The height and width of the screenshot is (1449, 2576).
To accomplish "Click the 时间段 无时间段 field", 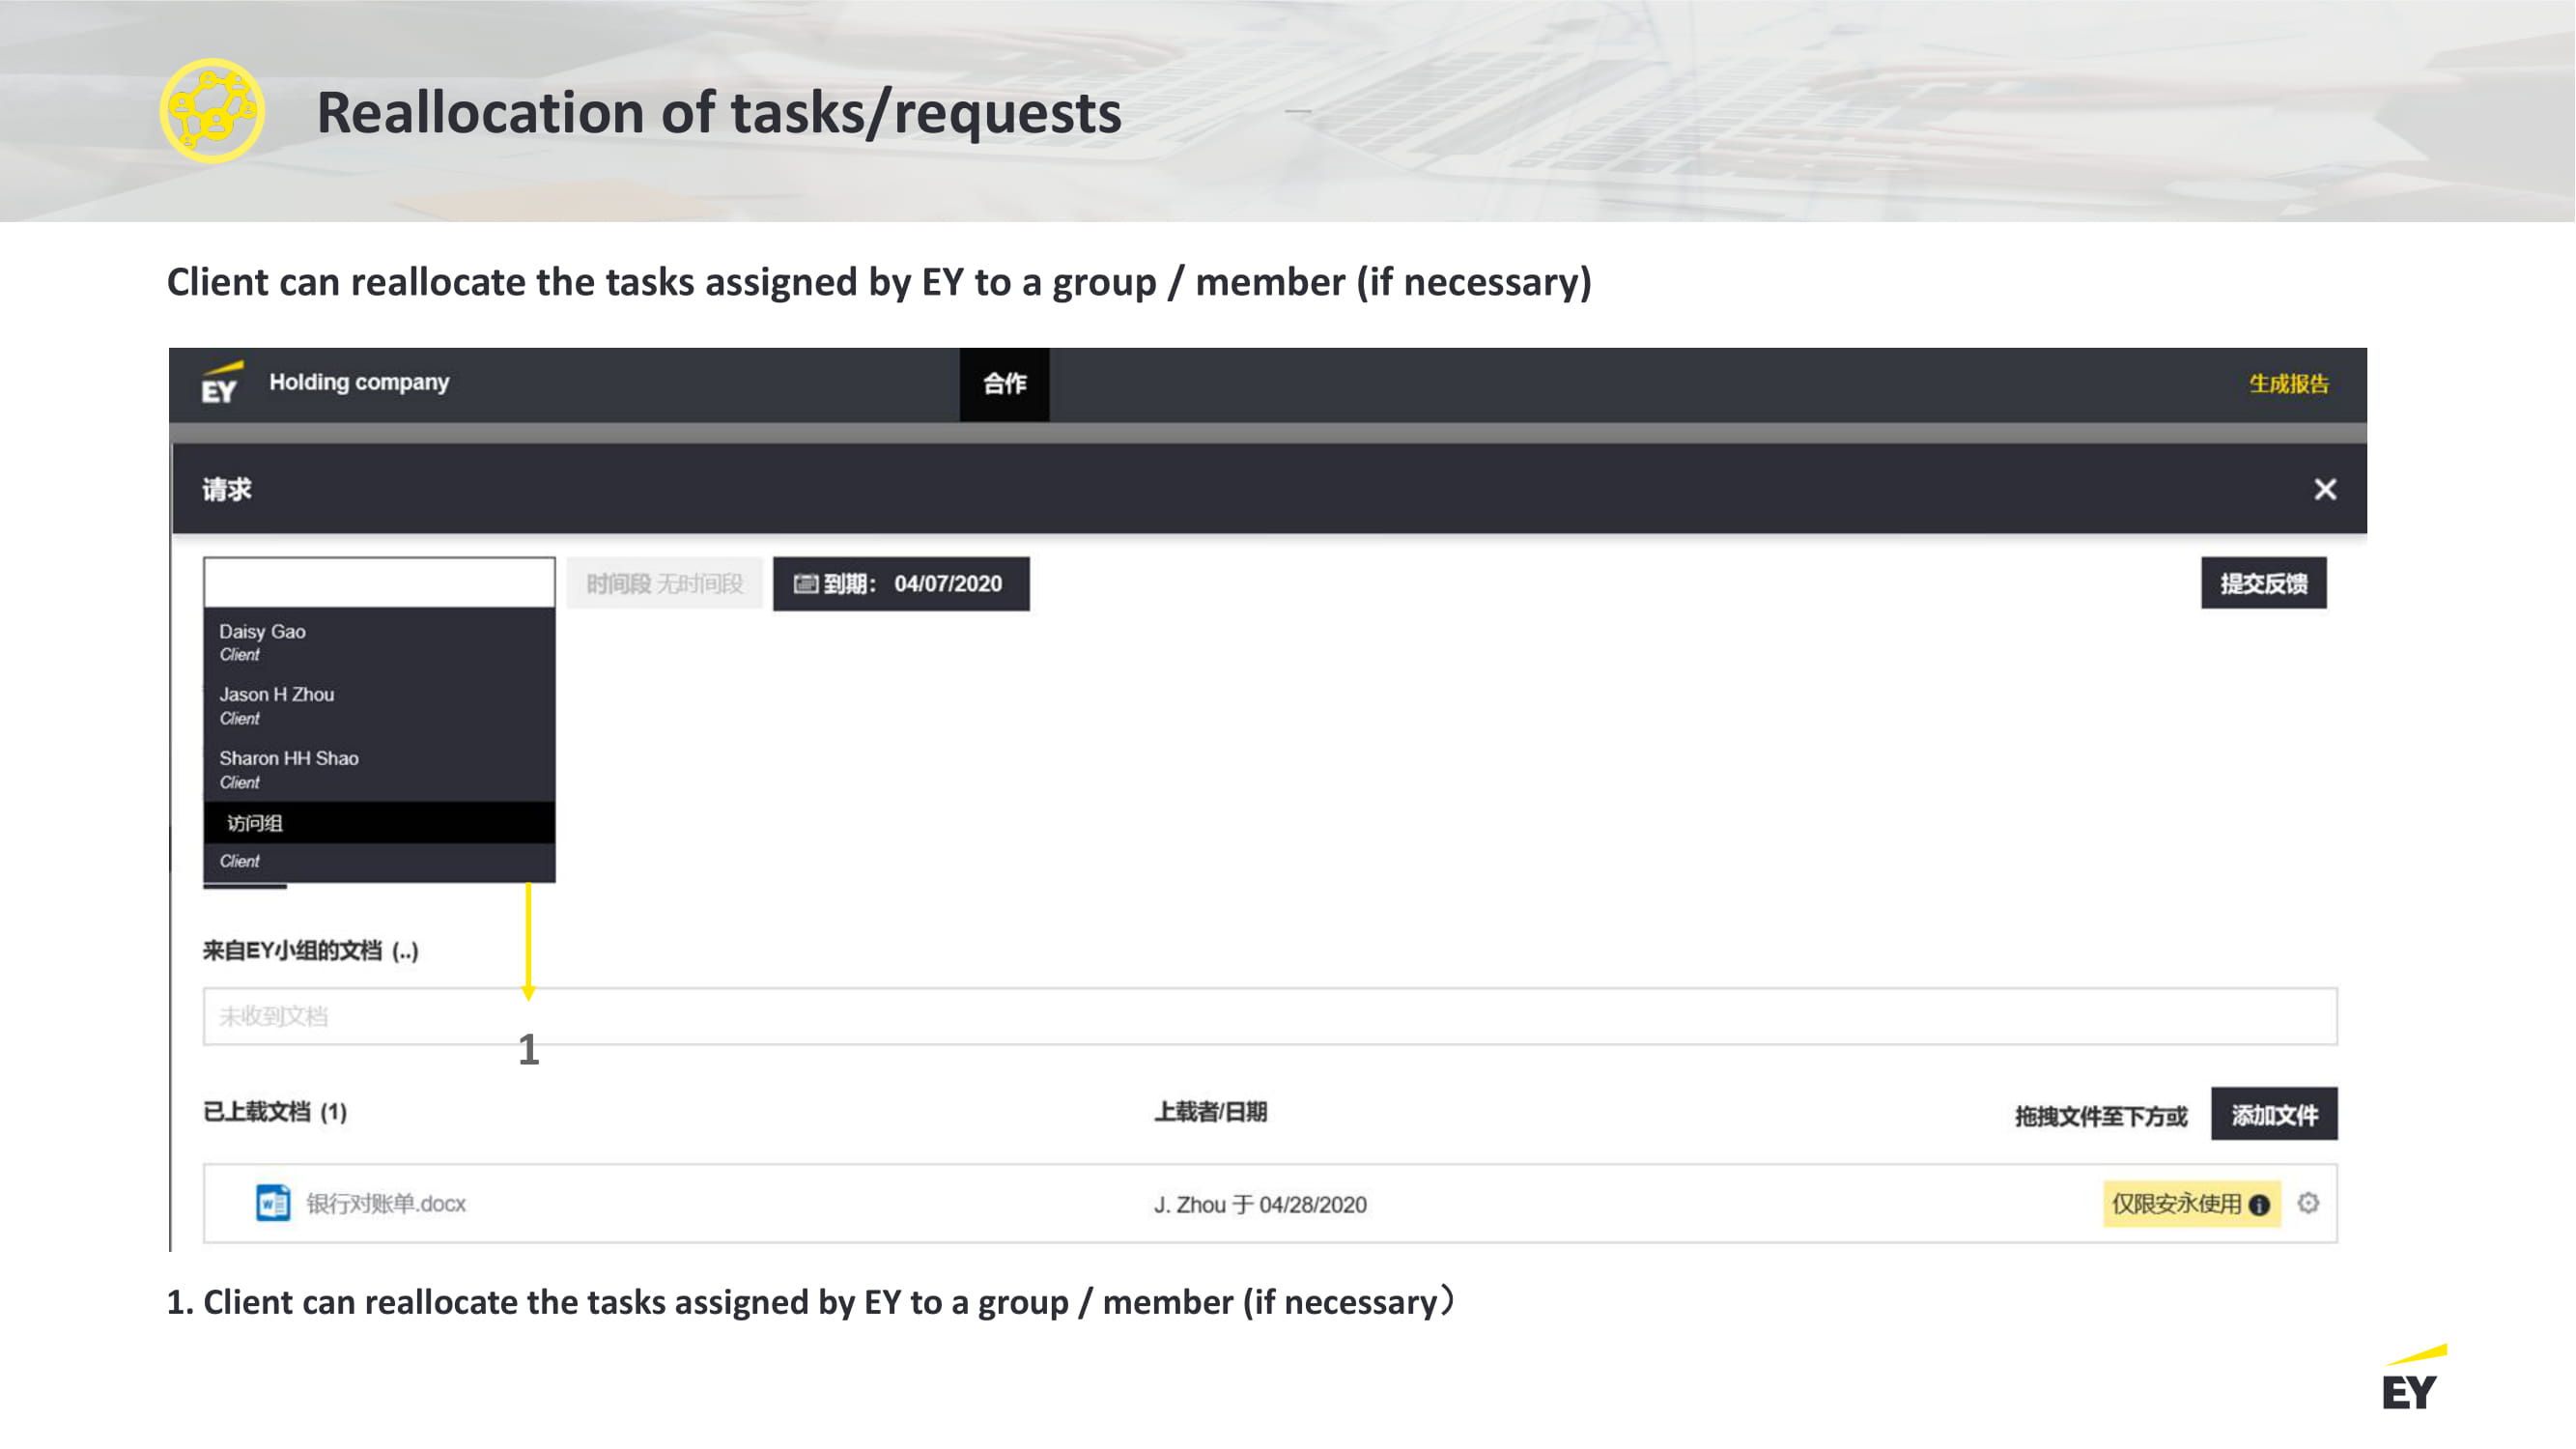I will (664, 584).
